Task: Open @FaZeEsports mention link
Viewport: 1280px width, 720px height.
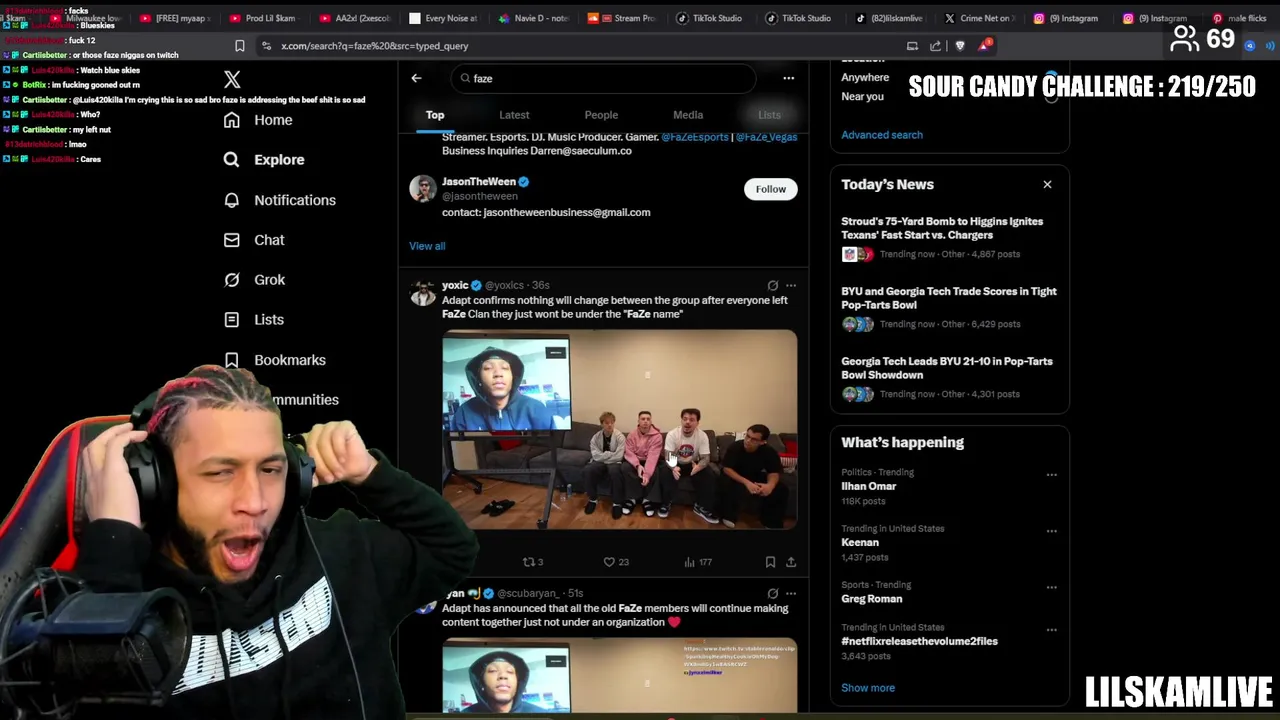Action: [694, 137]
